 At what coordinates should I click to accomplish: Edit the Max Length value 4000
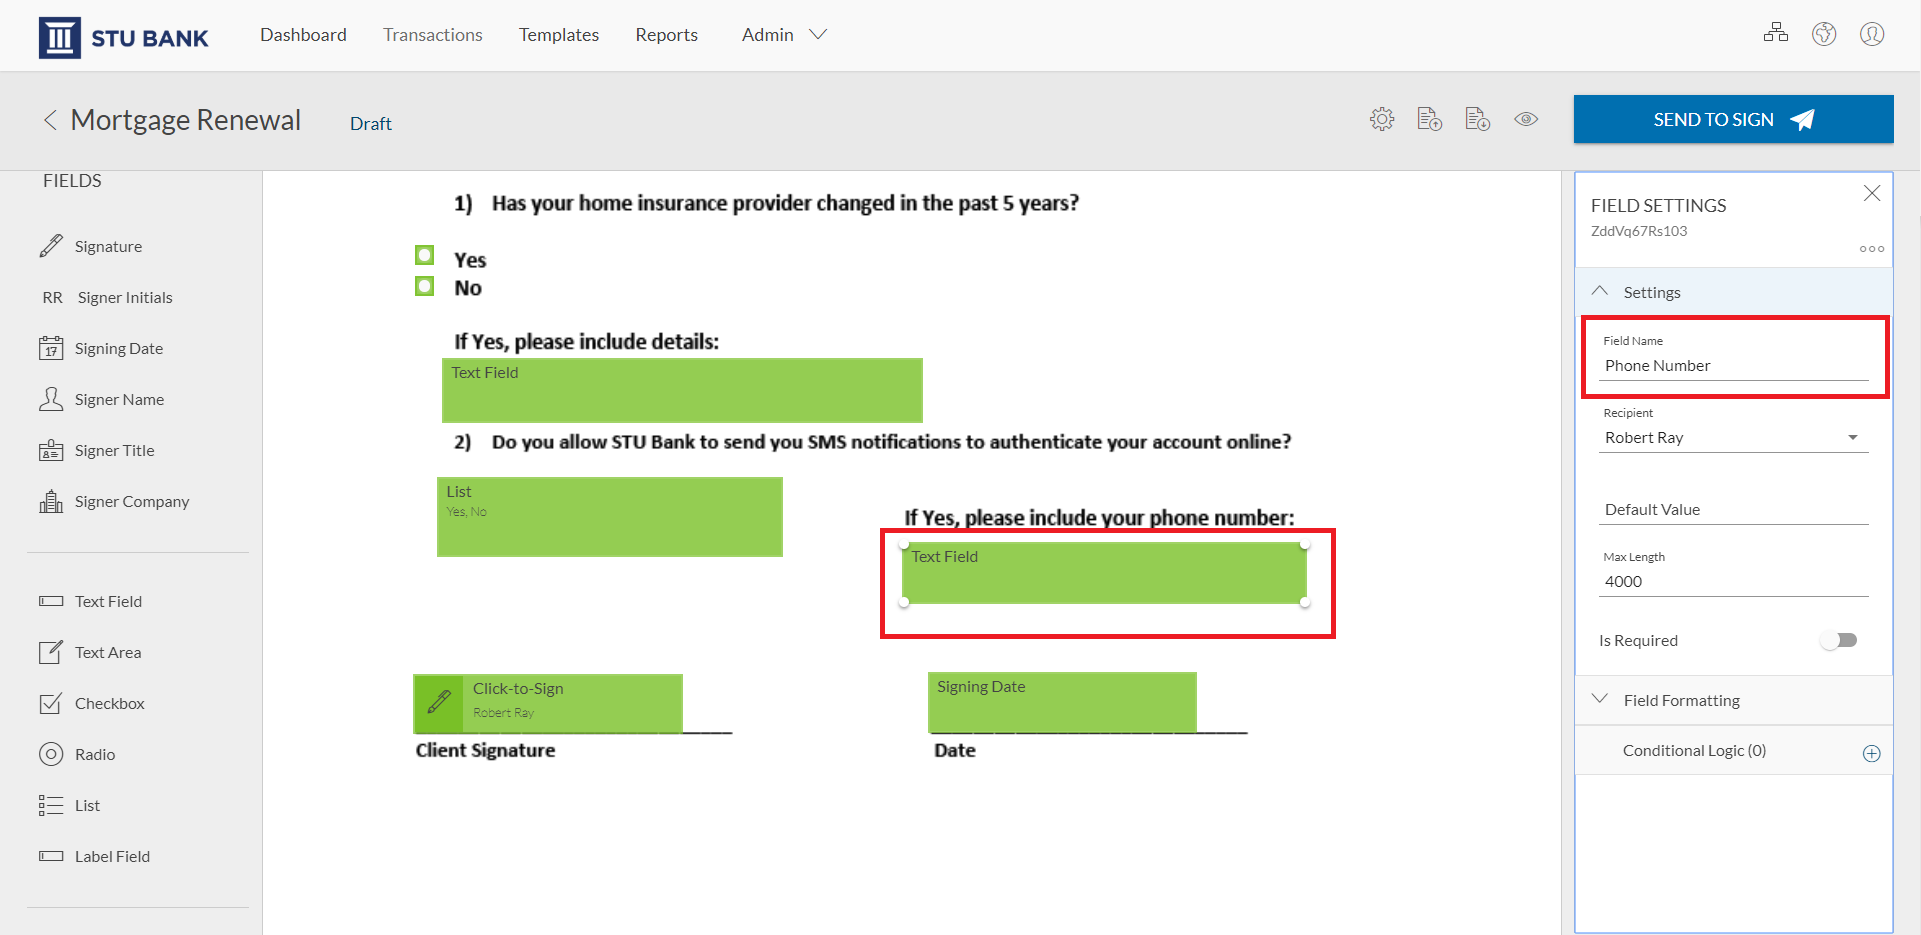(x=1733, y=582)
